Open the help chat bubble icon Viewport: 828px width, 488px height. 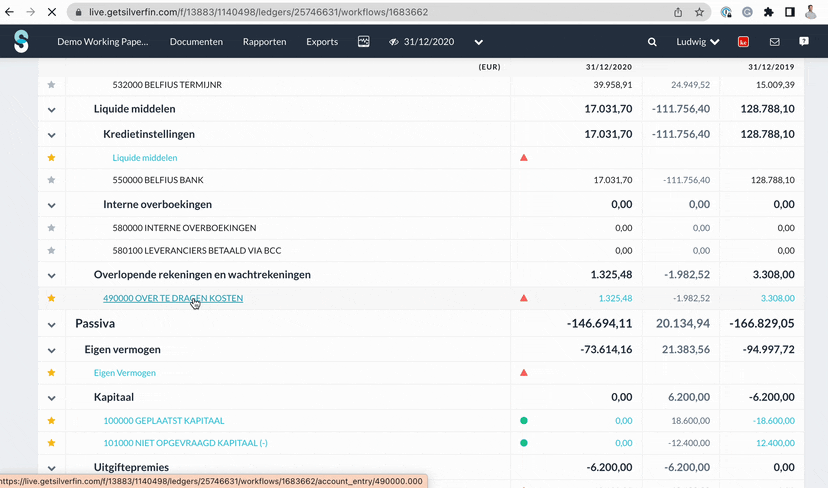804,41
